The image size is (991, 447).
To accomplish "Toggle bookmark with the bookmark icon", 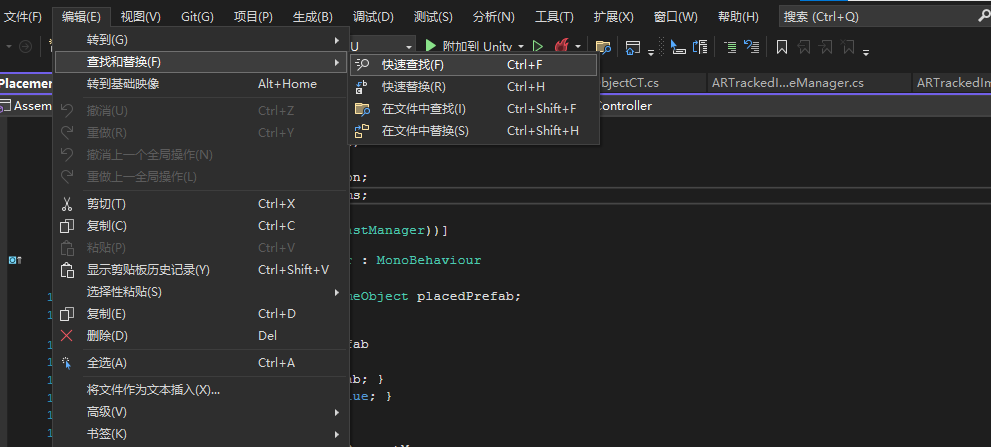I will pyautogui.click(x=782, y=47).
